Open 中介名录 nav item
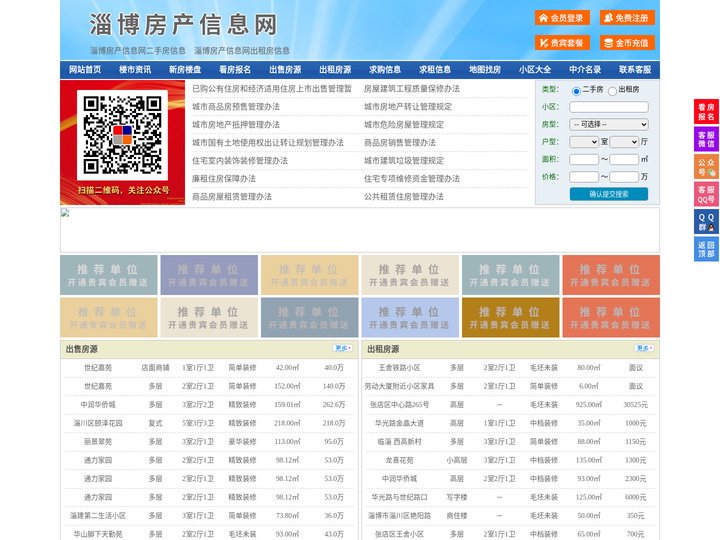The width and height of the screenshot is (720, 540). (x=585, y=70)
